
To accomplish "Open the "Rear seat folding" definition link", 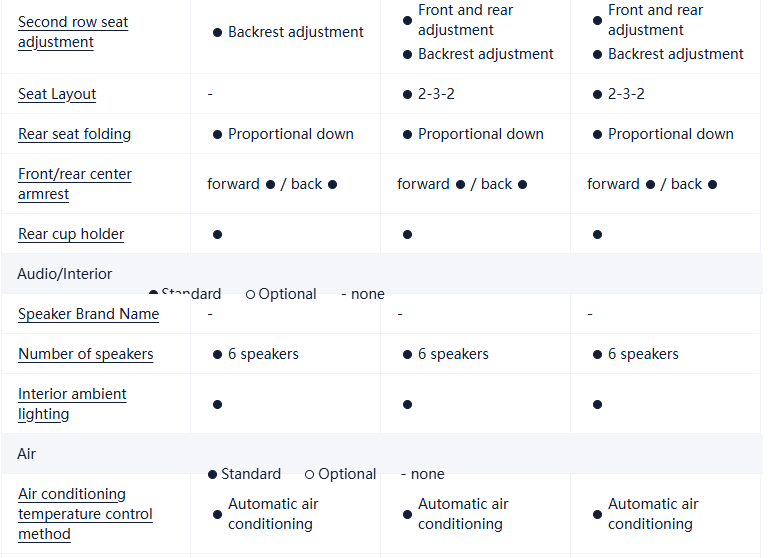I will coord(74,134).
